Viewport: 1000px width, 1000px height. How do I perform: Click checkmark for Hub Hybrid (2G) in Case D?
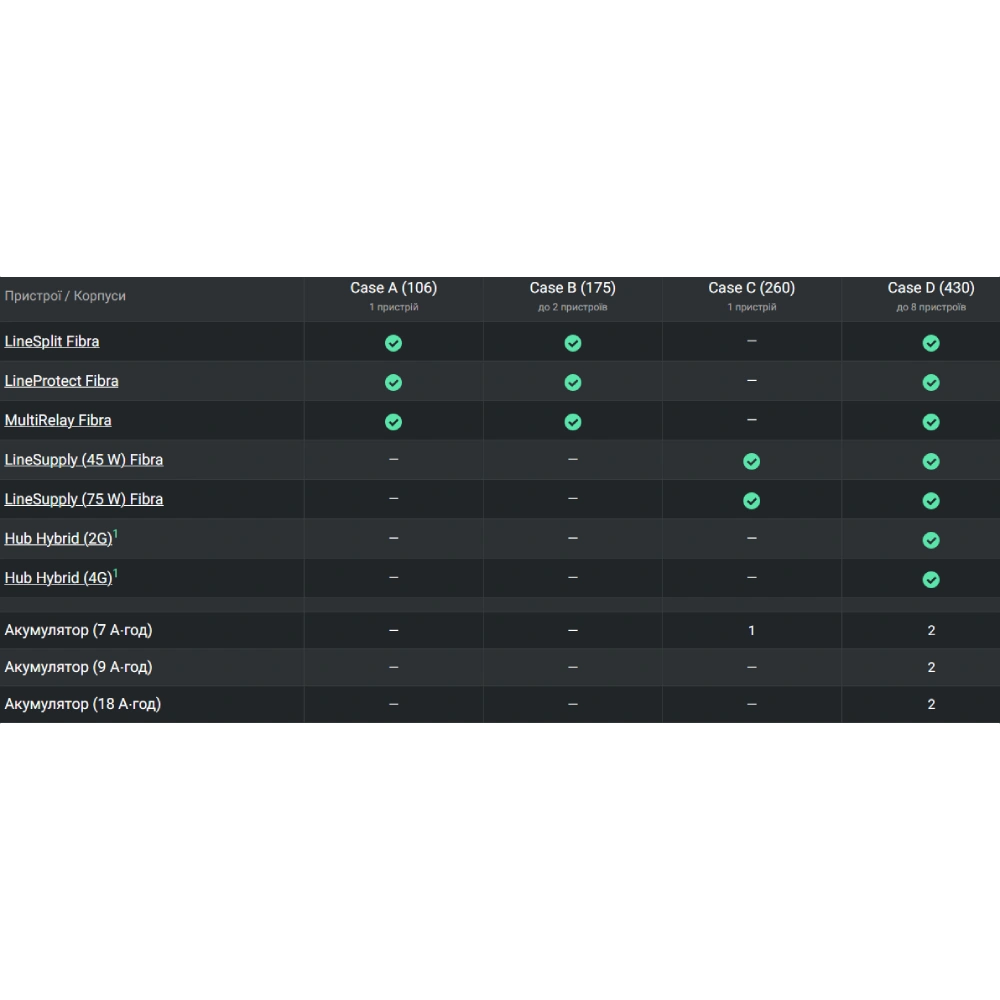point(931,541)
